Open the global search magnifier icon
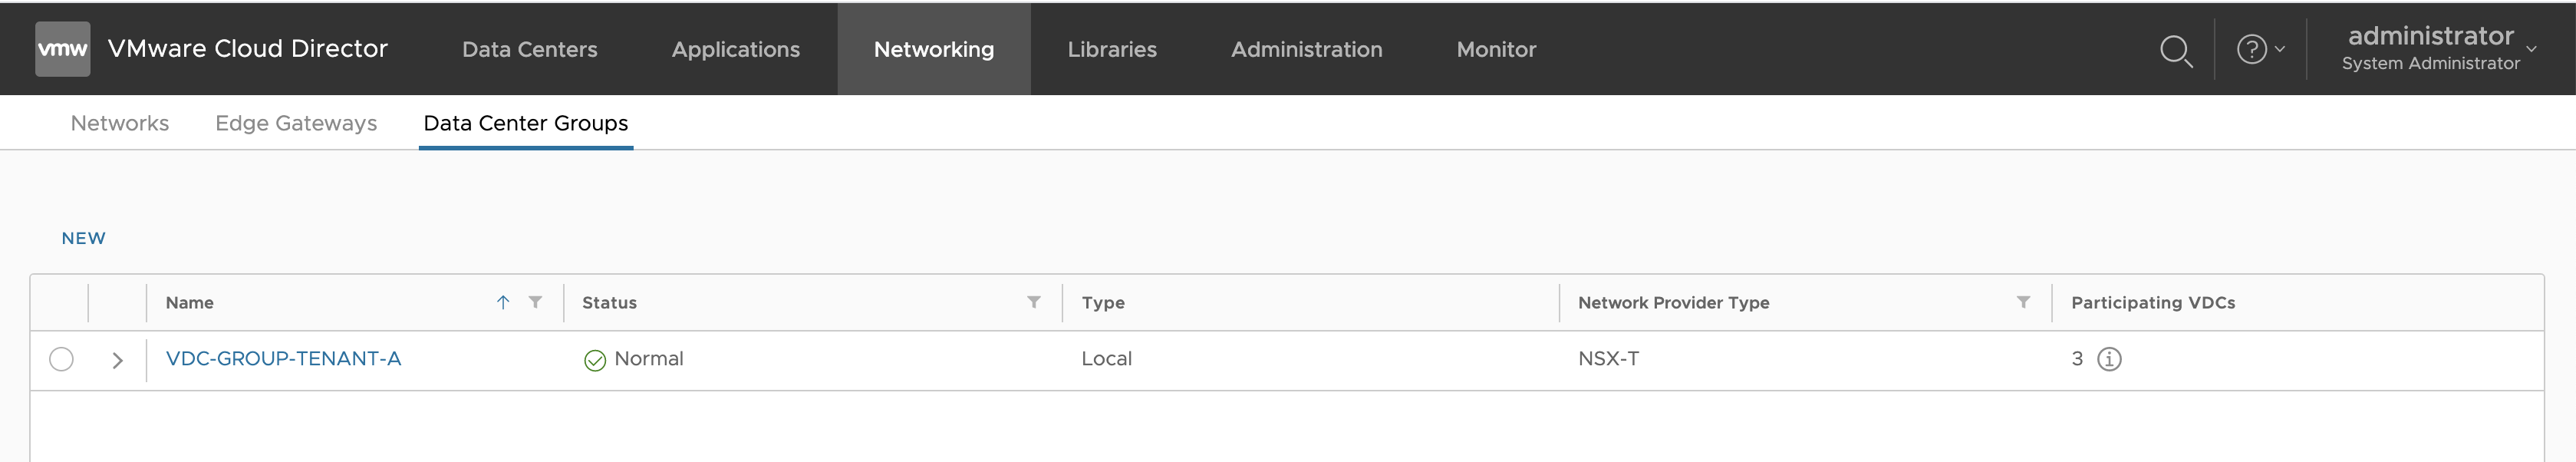2576x462 pixels. pyautogui.click(x=2175, y=50)
